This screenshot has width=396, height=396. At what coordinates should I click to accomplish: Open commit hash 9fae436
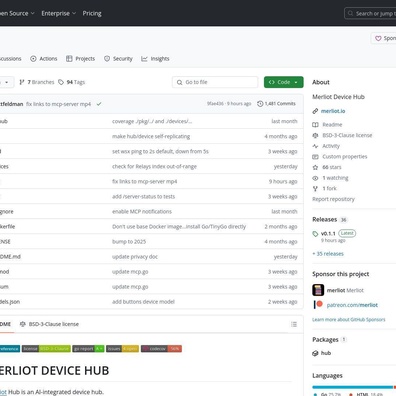tap(215, 104)
